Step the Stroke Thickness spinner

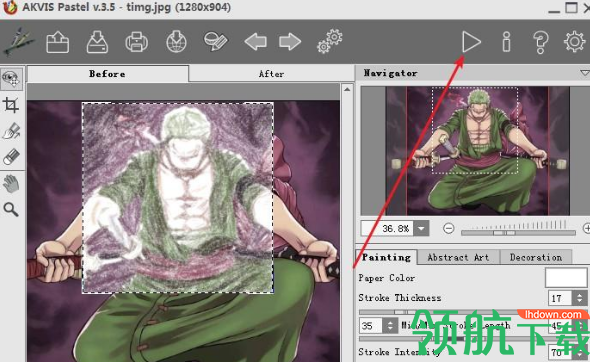coord(579,298)
